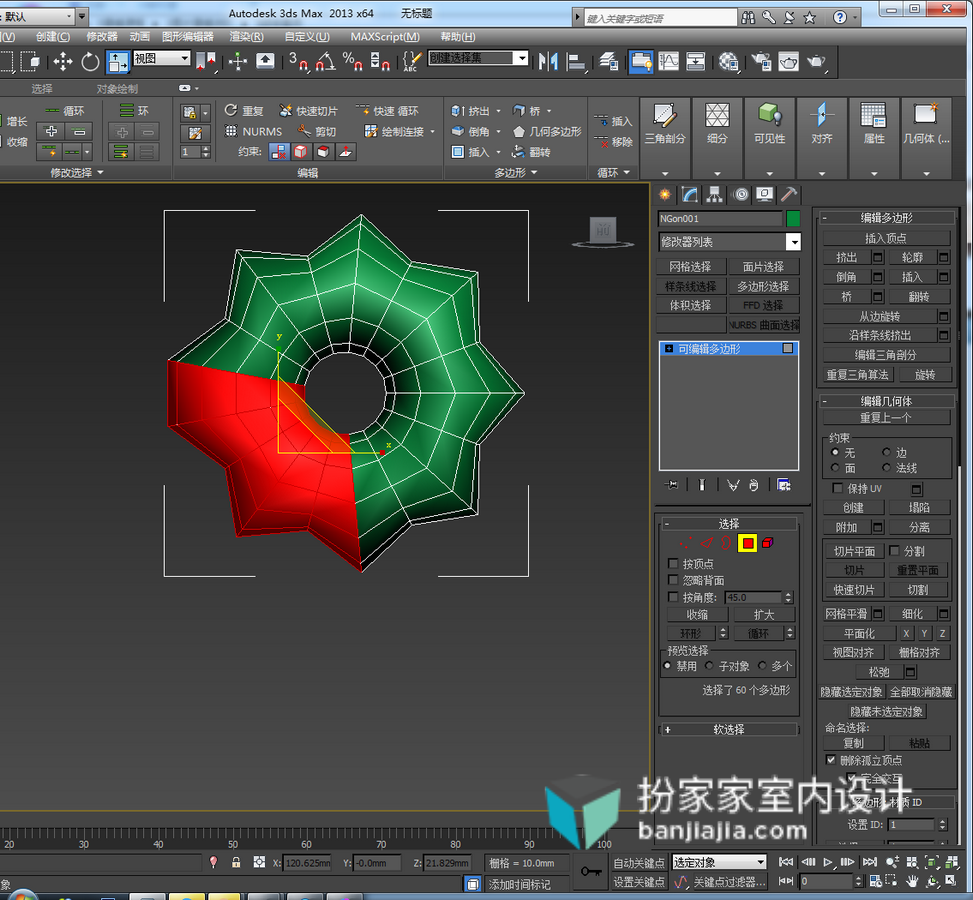This screenshot has height=900, width=973.
Task: Activate the Select and Scale tool
Action: coord(117,61)
